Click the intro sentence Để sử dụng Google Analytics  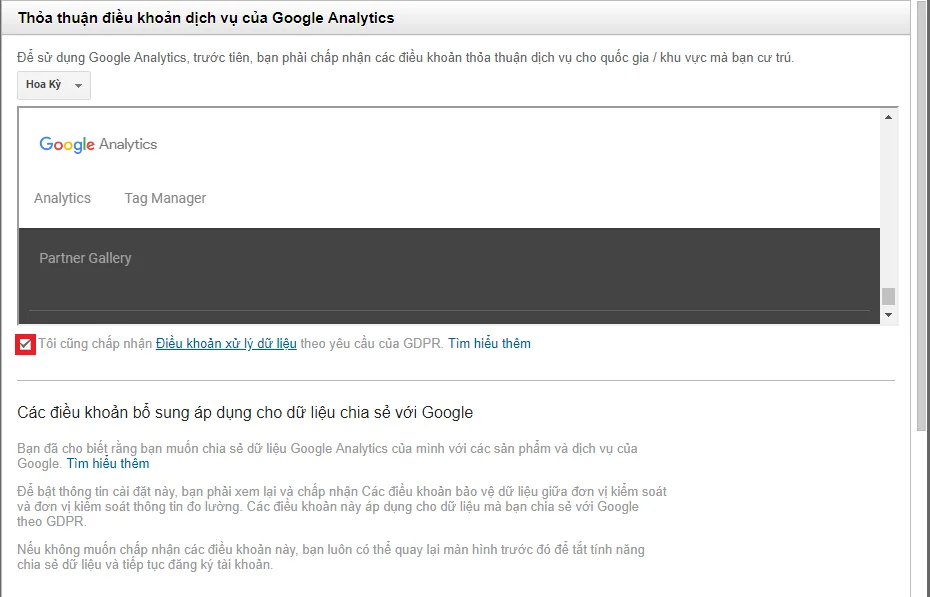coord(405,58)
